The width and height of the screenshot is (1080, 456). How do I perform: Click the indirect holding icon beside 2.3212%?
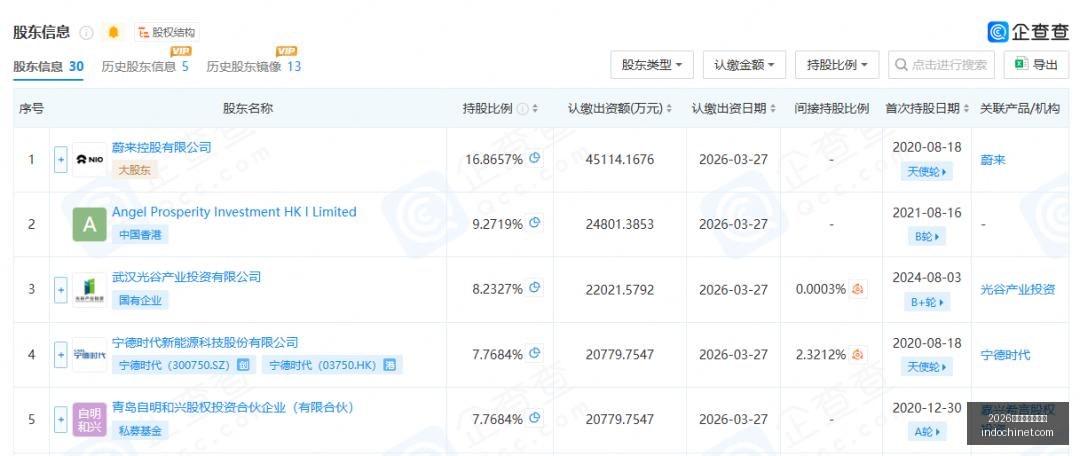click(858, 354)
